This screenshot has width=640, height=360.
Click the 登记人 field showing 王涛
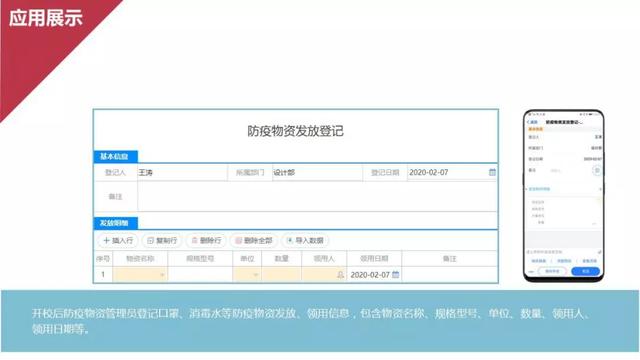point(182,173)
